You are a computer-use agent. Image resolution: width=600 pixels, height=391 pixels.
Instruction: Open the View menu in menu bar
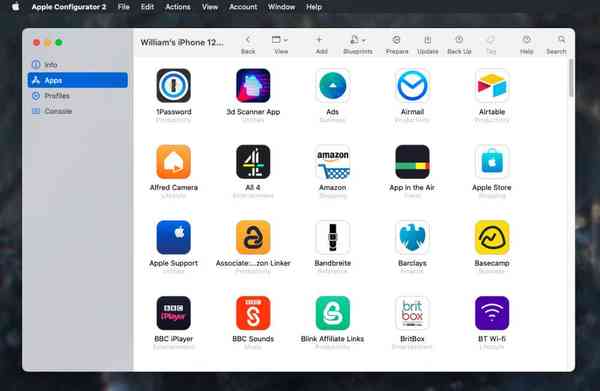(x=210, y=7)
